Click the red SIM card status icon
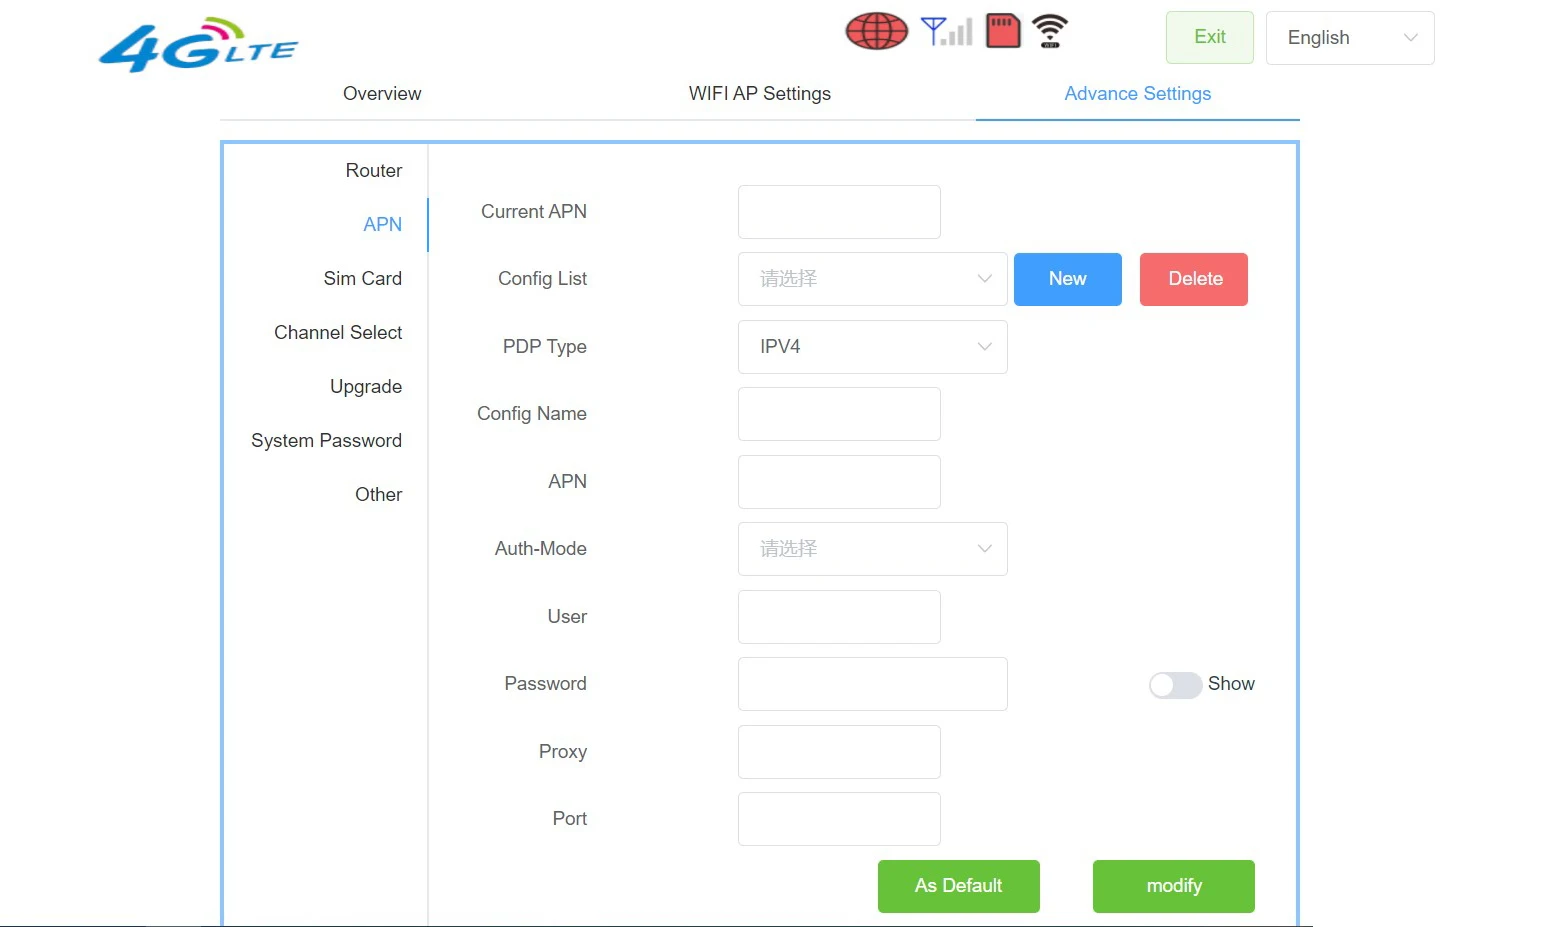 point(1003,31)
